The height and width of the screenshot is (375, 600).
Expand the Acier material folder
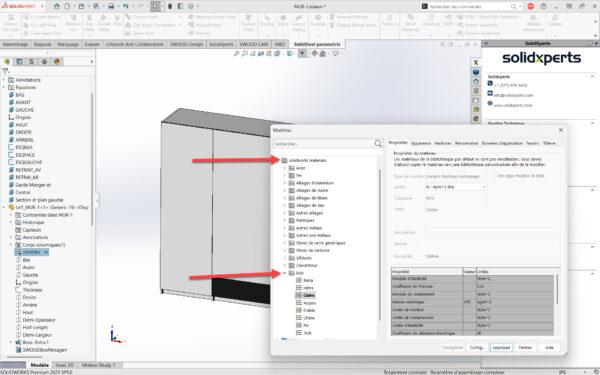point(285,168)
